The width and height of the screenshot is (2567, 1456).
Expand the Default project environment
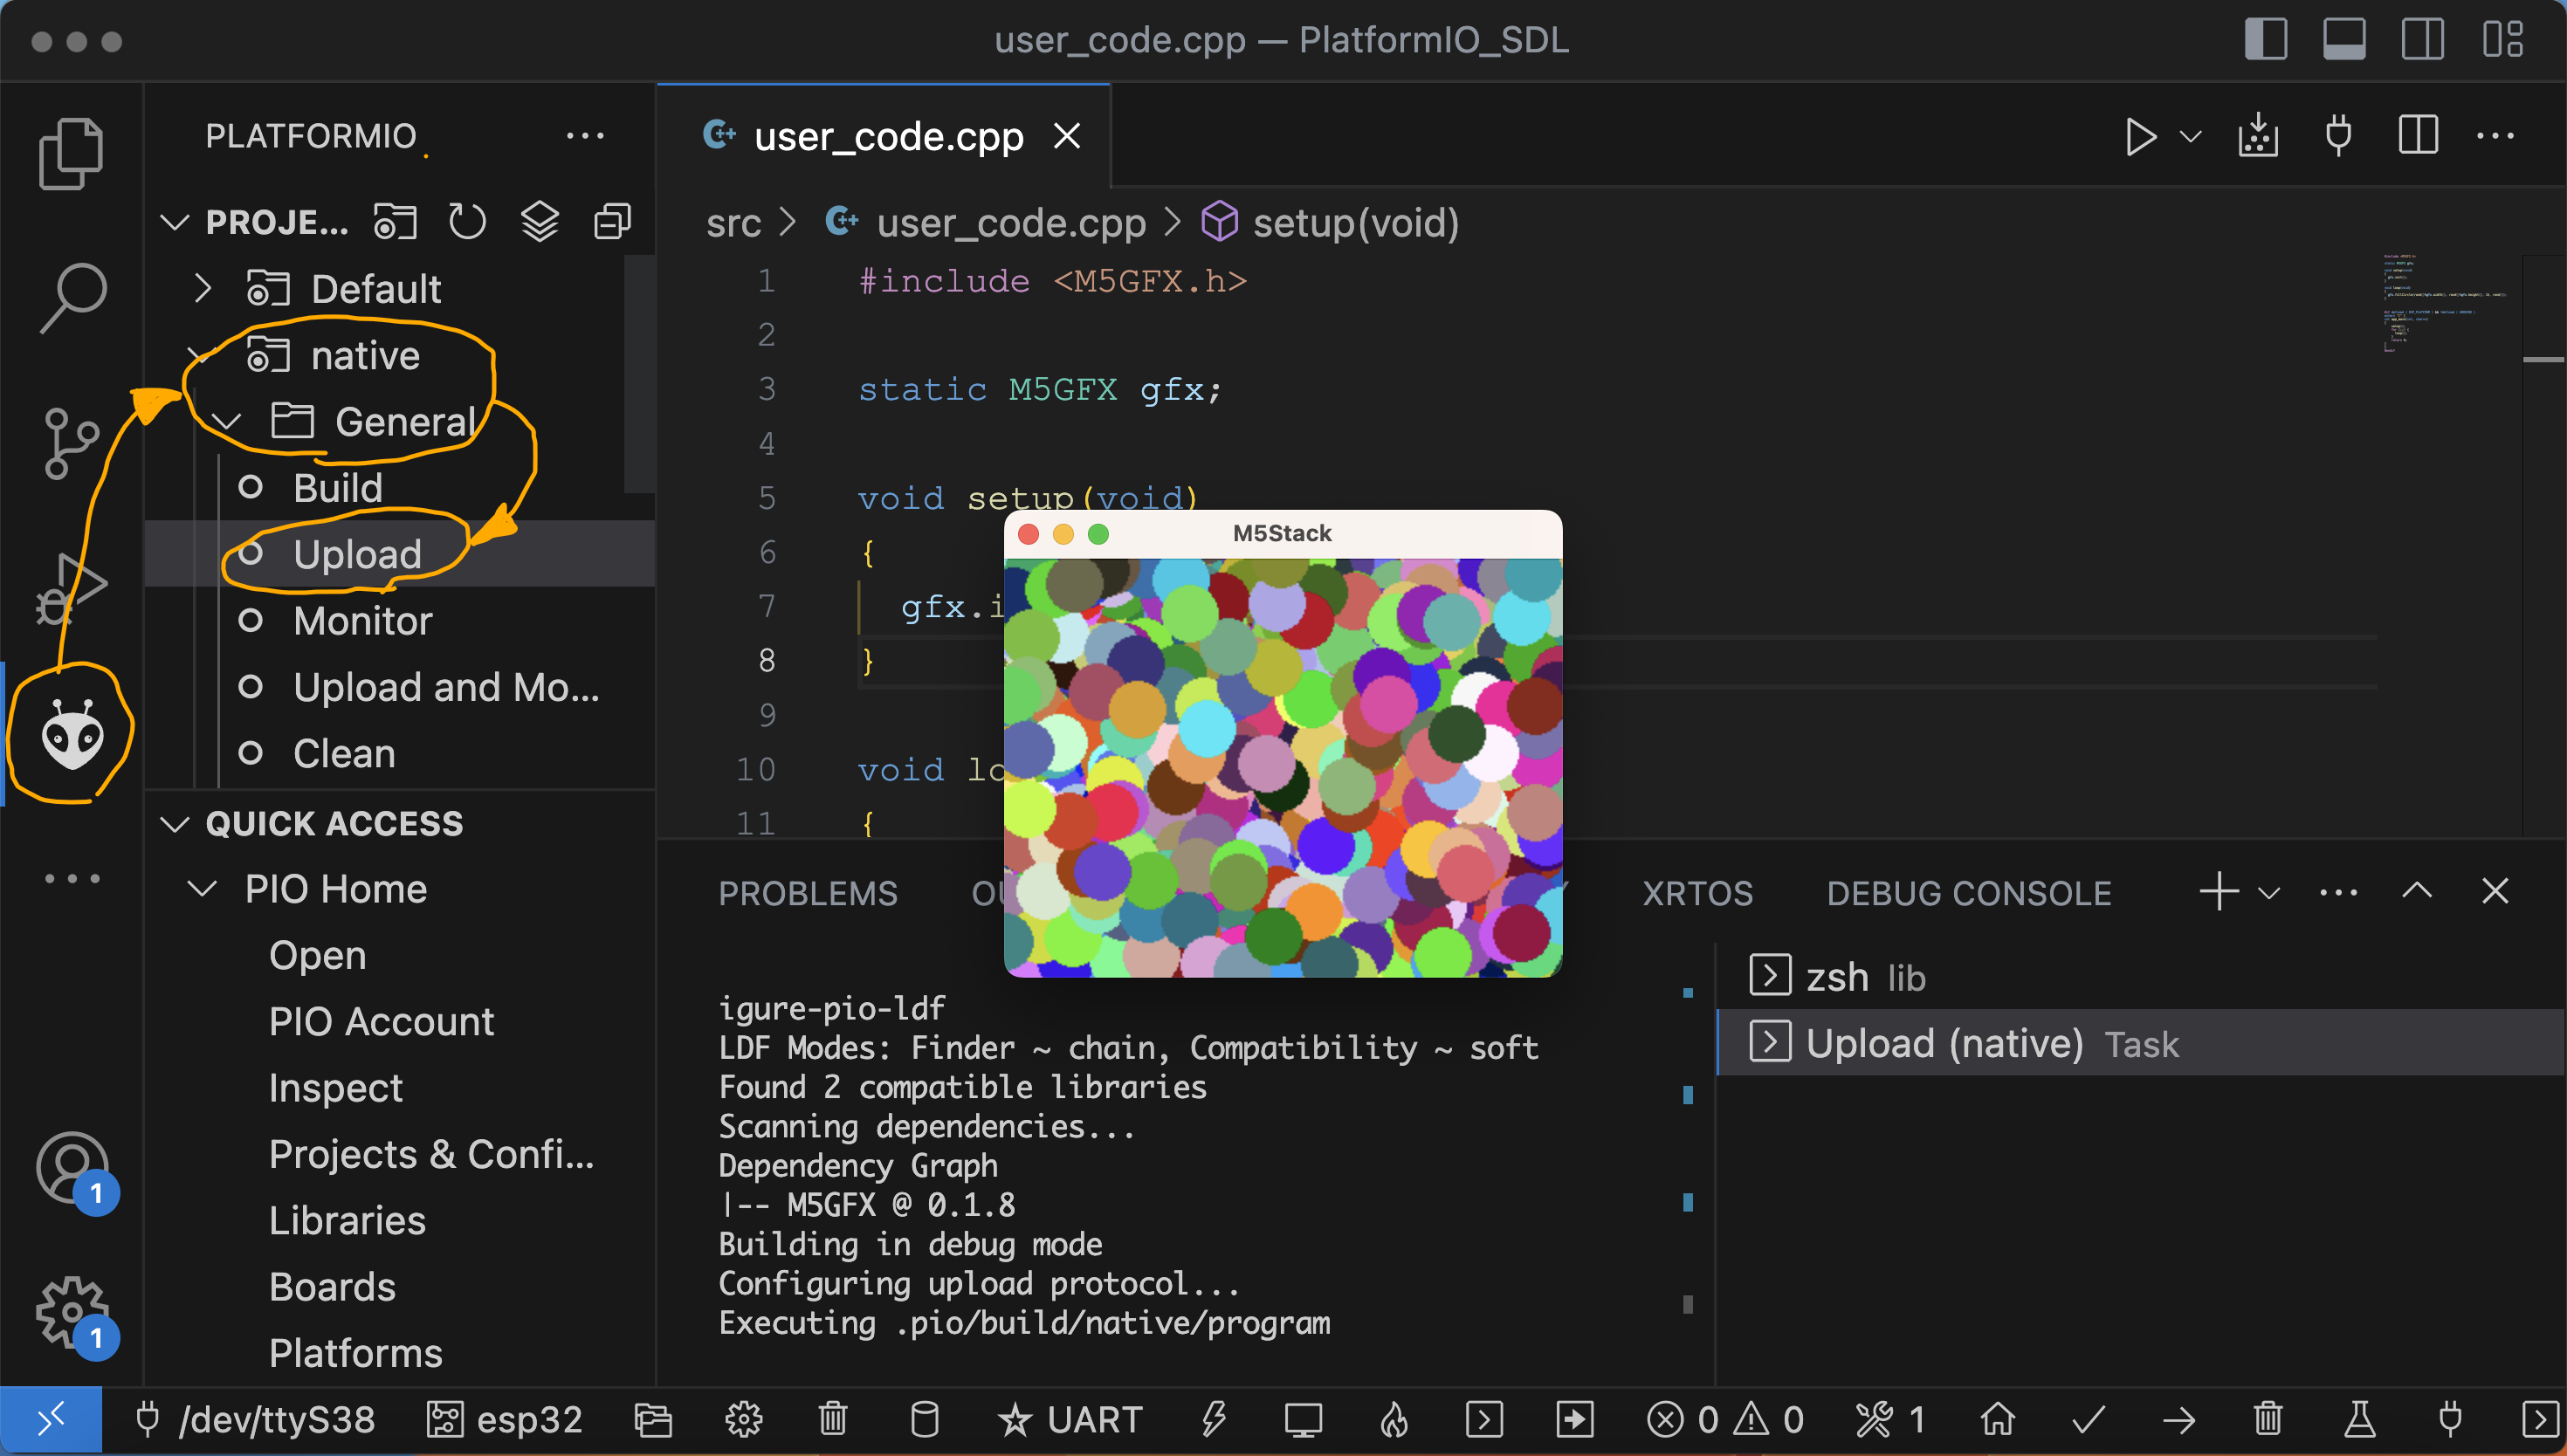point(203,288)
